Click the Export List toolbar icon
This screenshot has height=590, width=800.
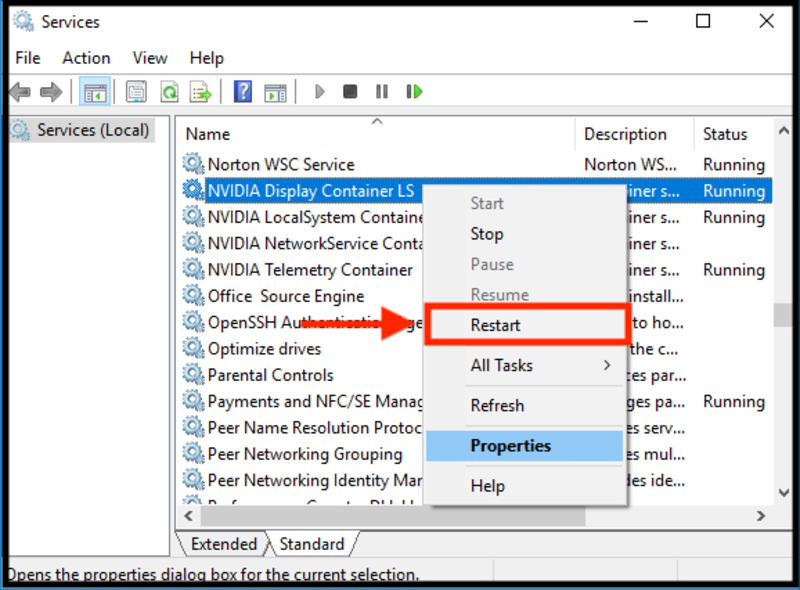(201, 92)
